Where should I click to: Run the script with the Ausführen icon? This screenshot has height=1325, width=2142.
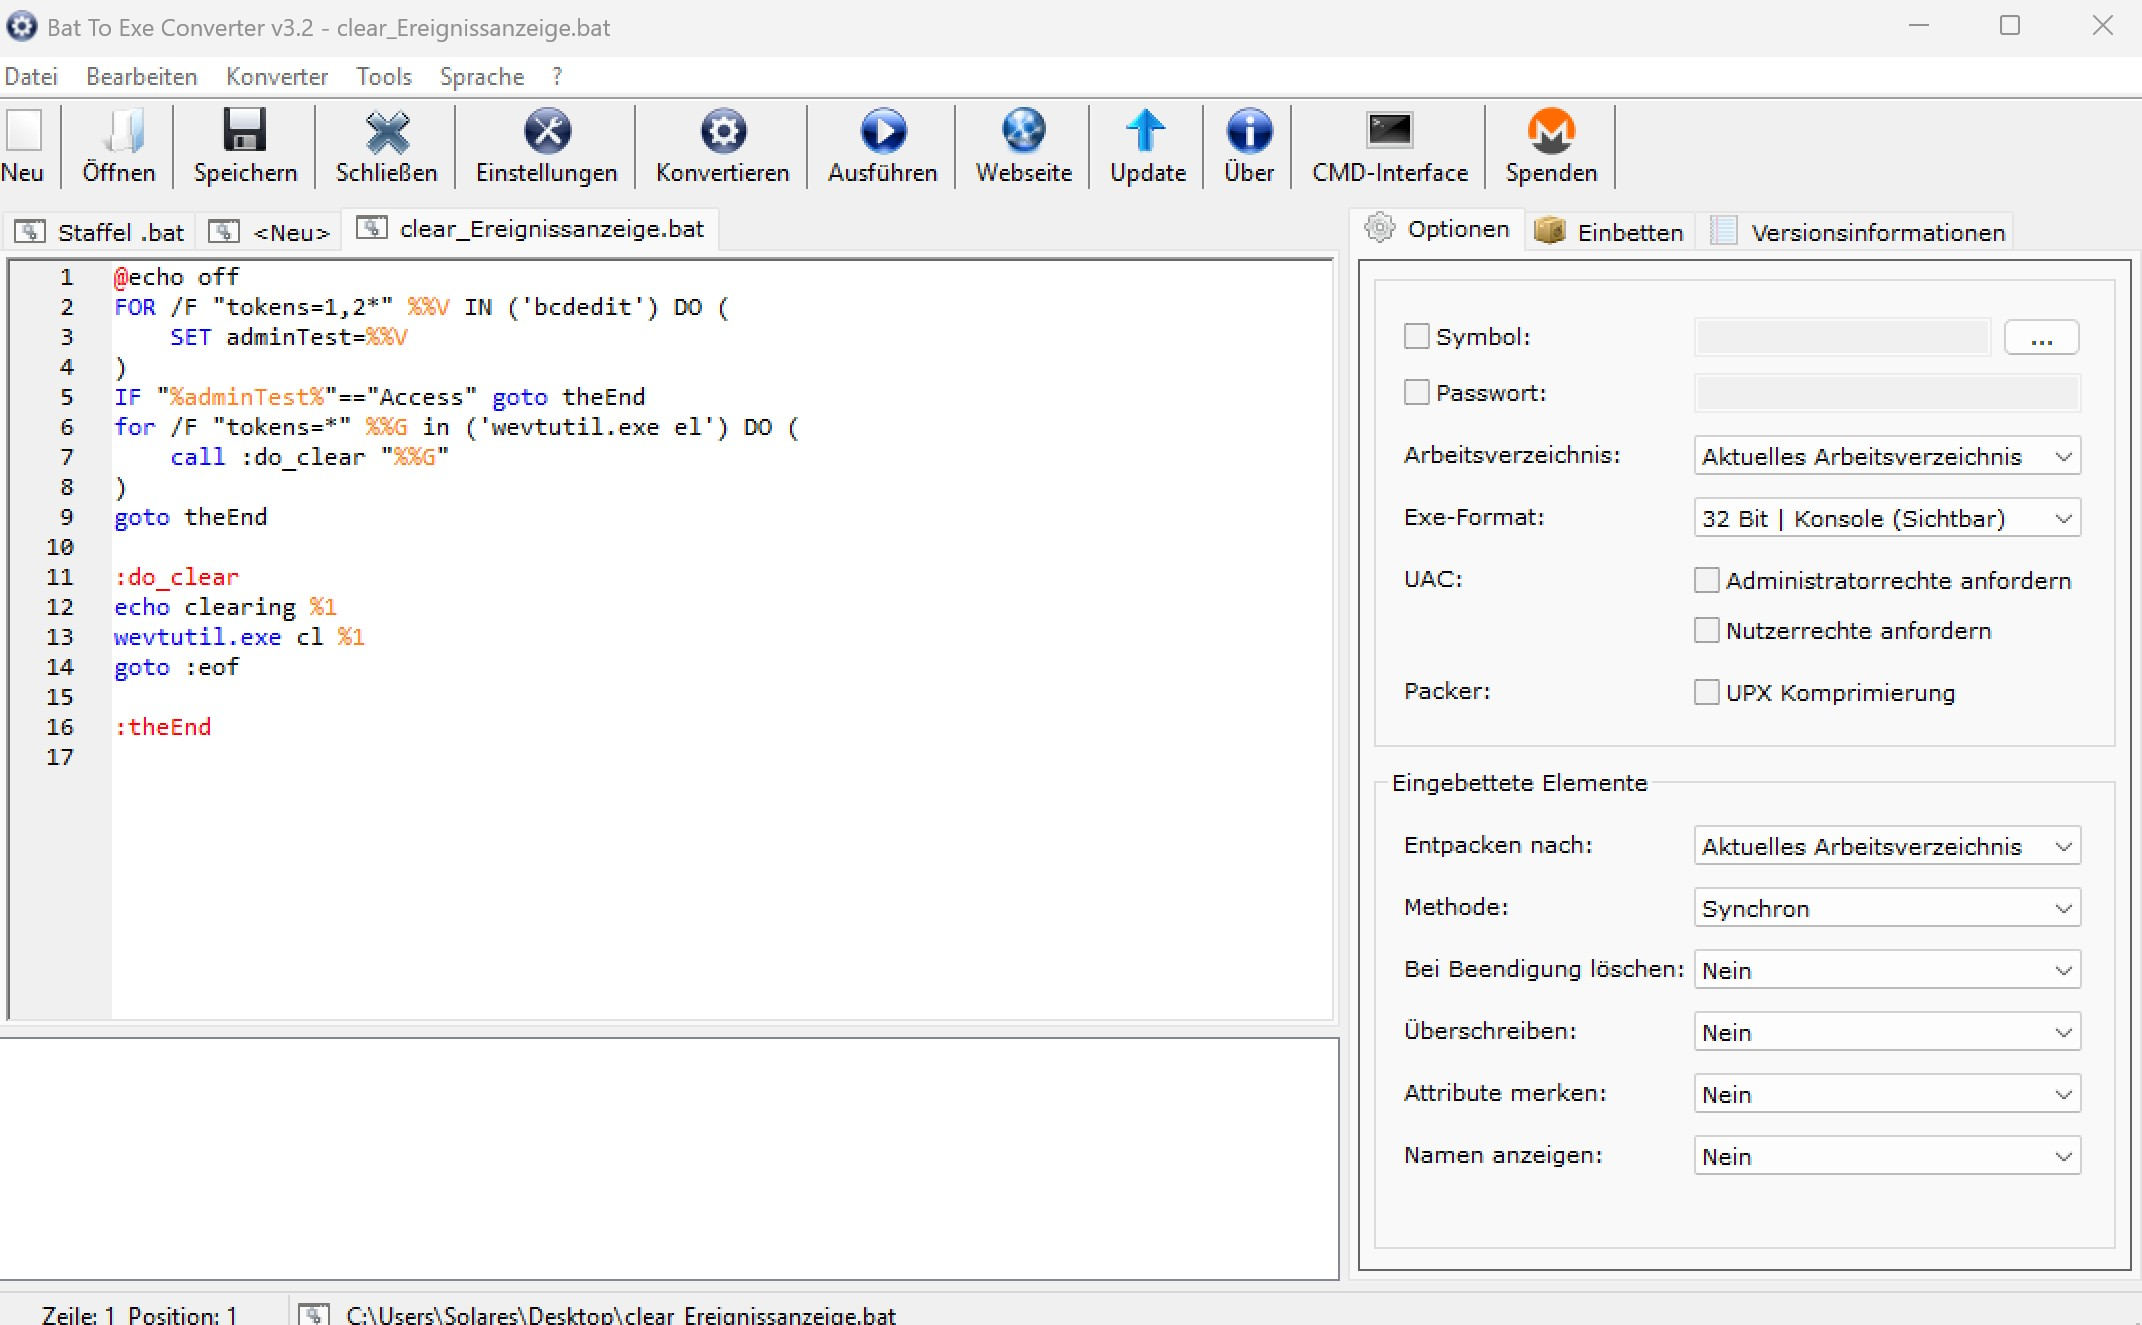point(883,131)
